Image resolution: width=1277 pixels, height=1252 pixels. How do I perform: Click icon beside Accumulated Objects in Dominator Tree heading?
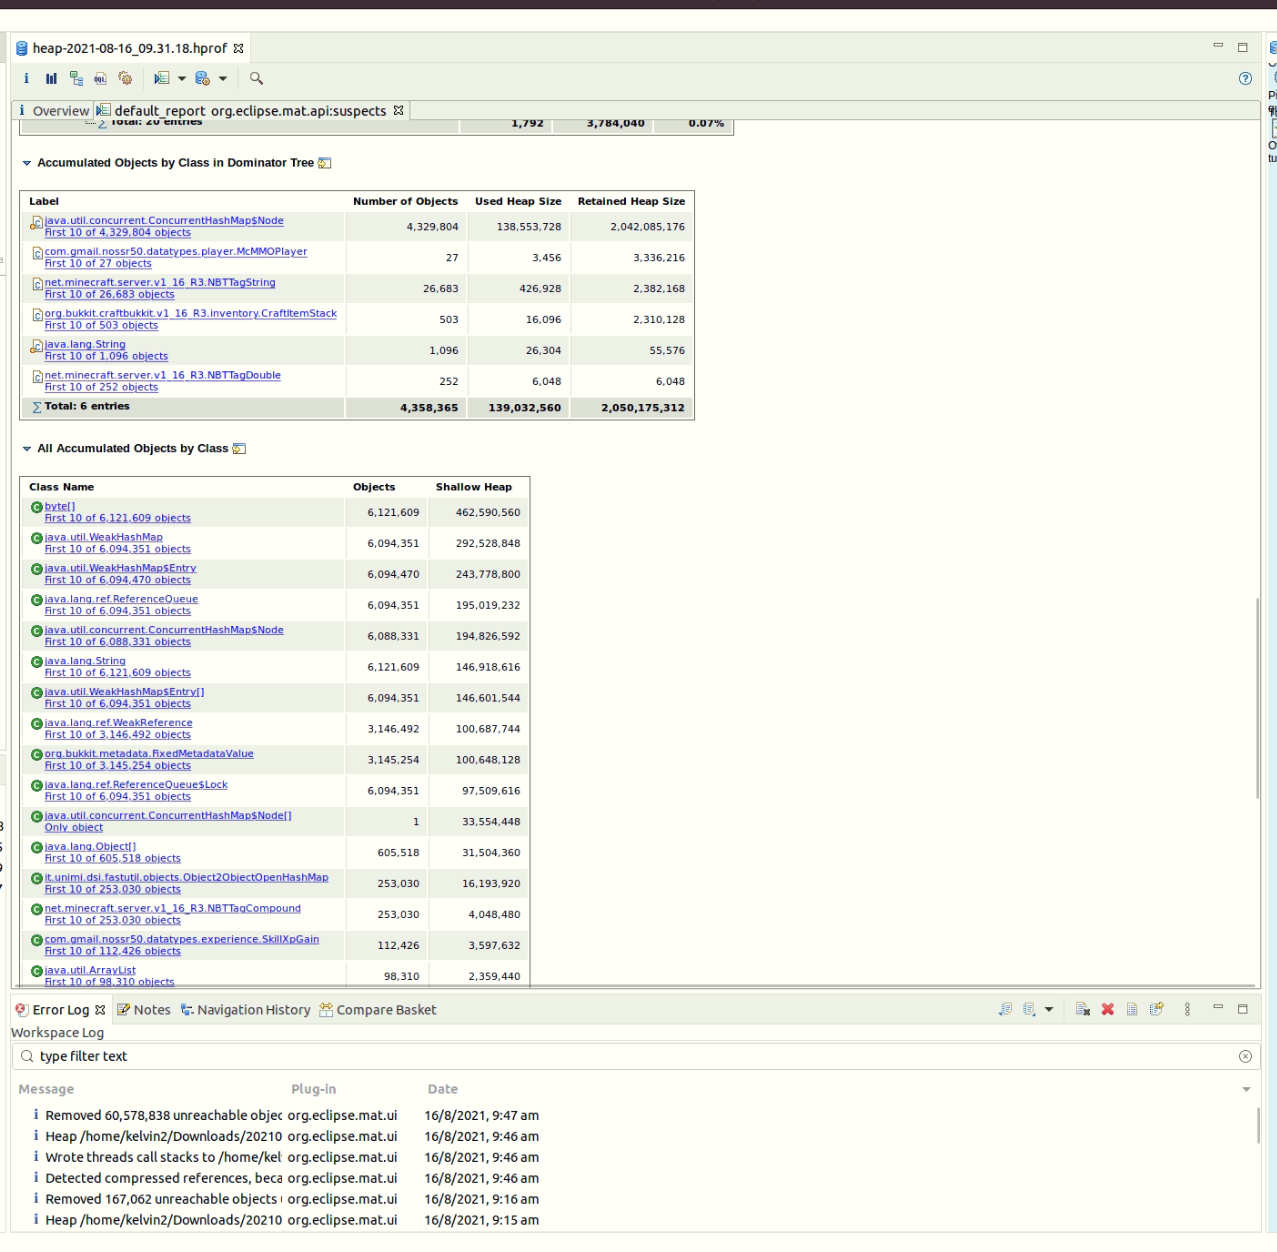coord(325,163)
